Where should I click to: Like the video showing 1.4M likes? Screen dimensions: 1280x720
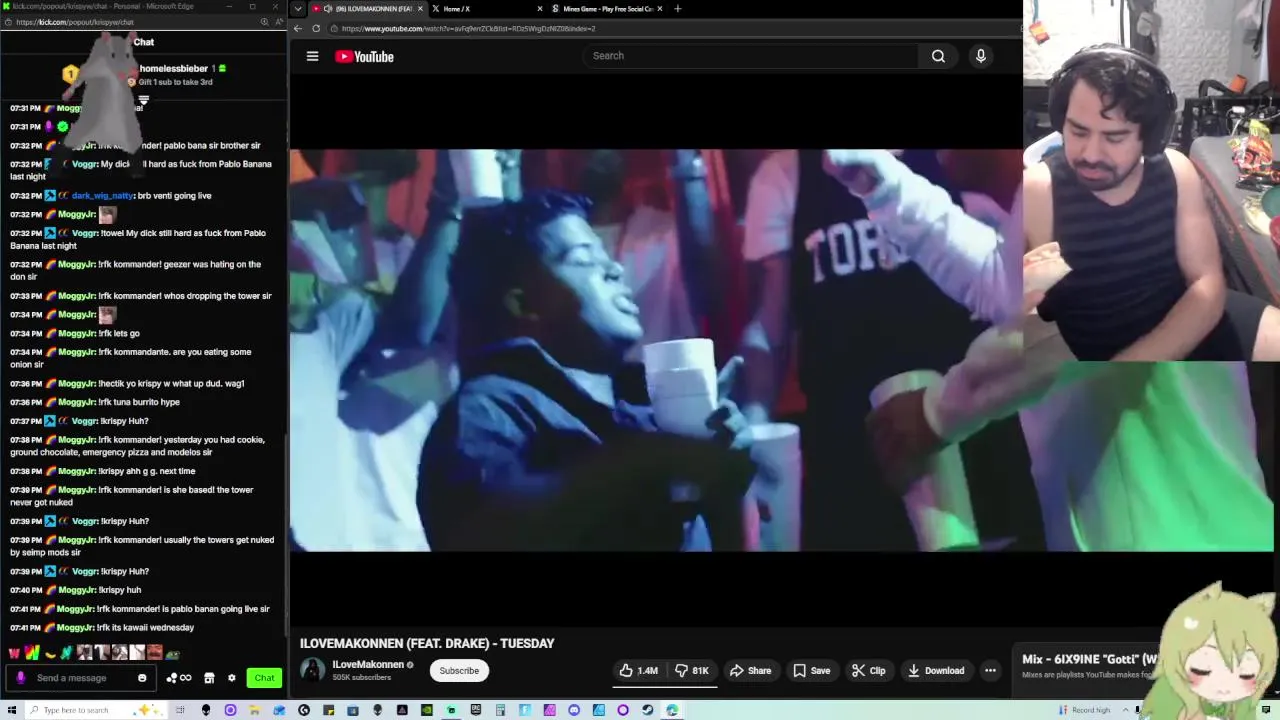[638, 671]
